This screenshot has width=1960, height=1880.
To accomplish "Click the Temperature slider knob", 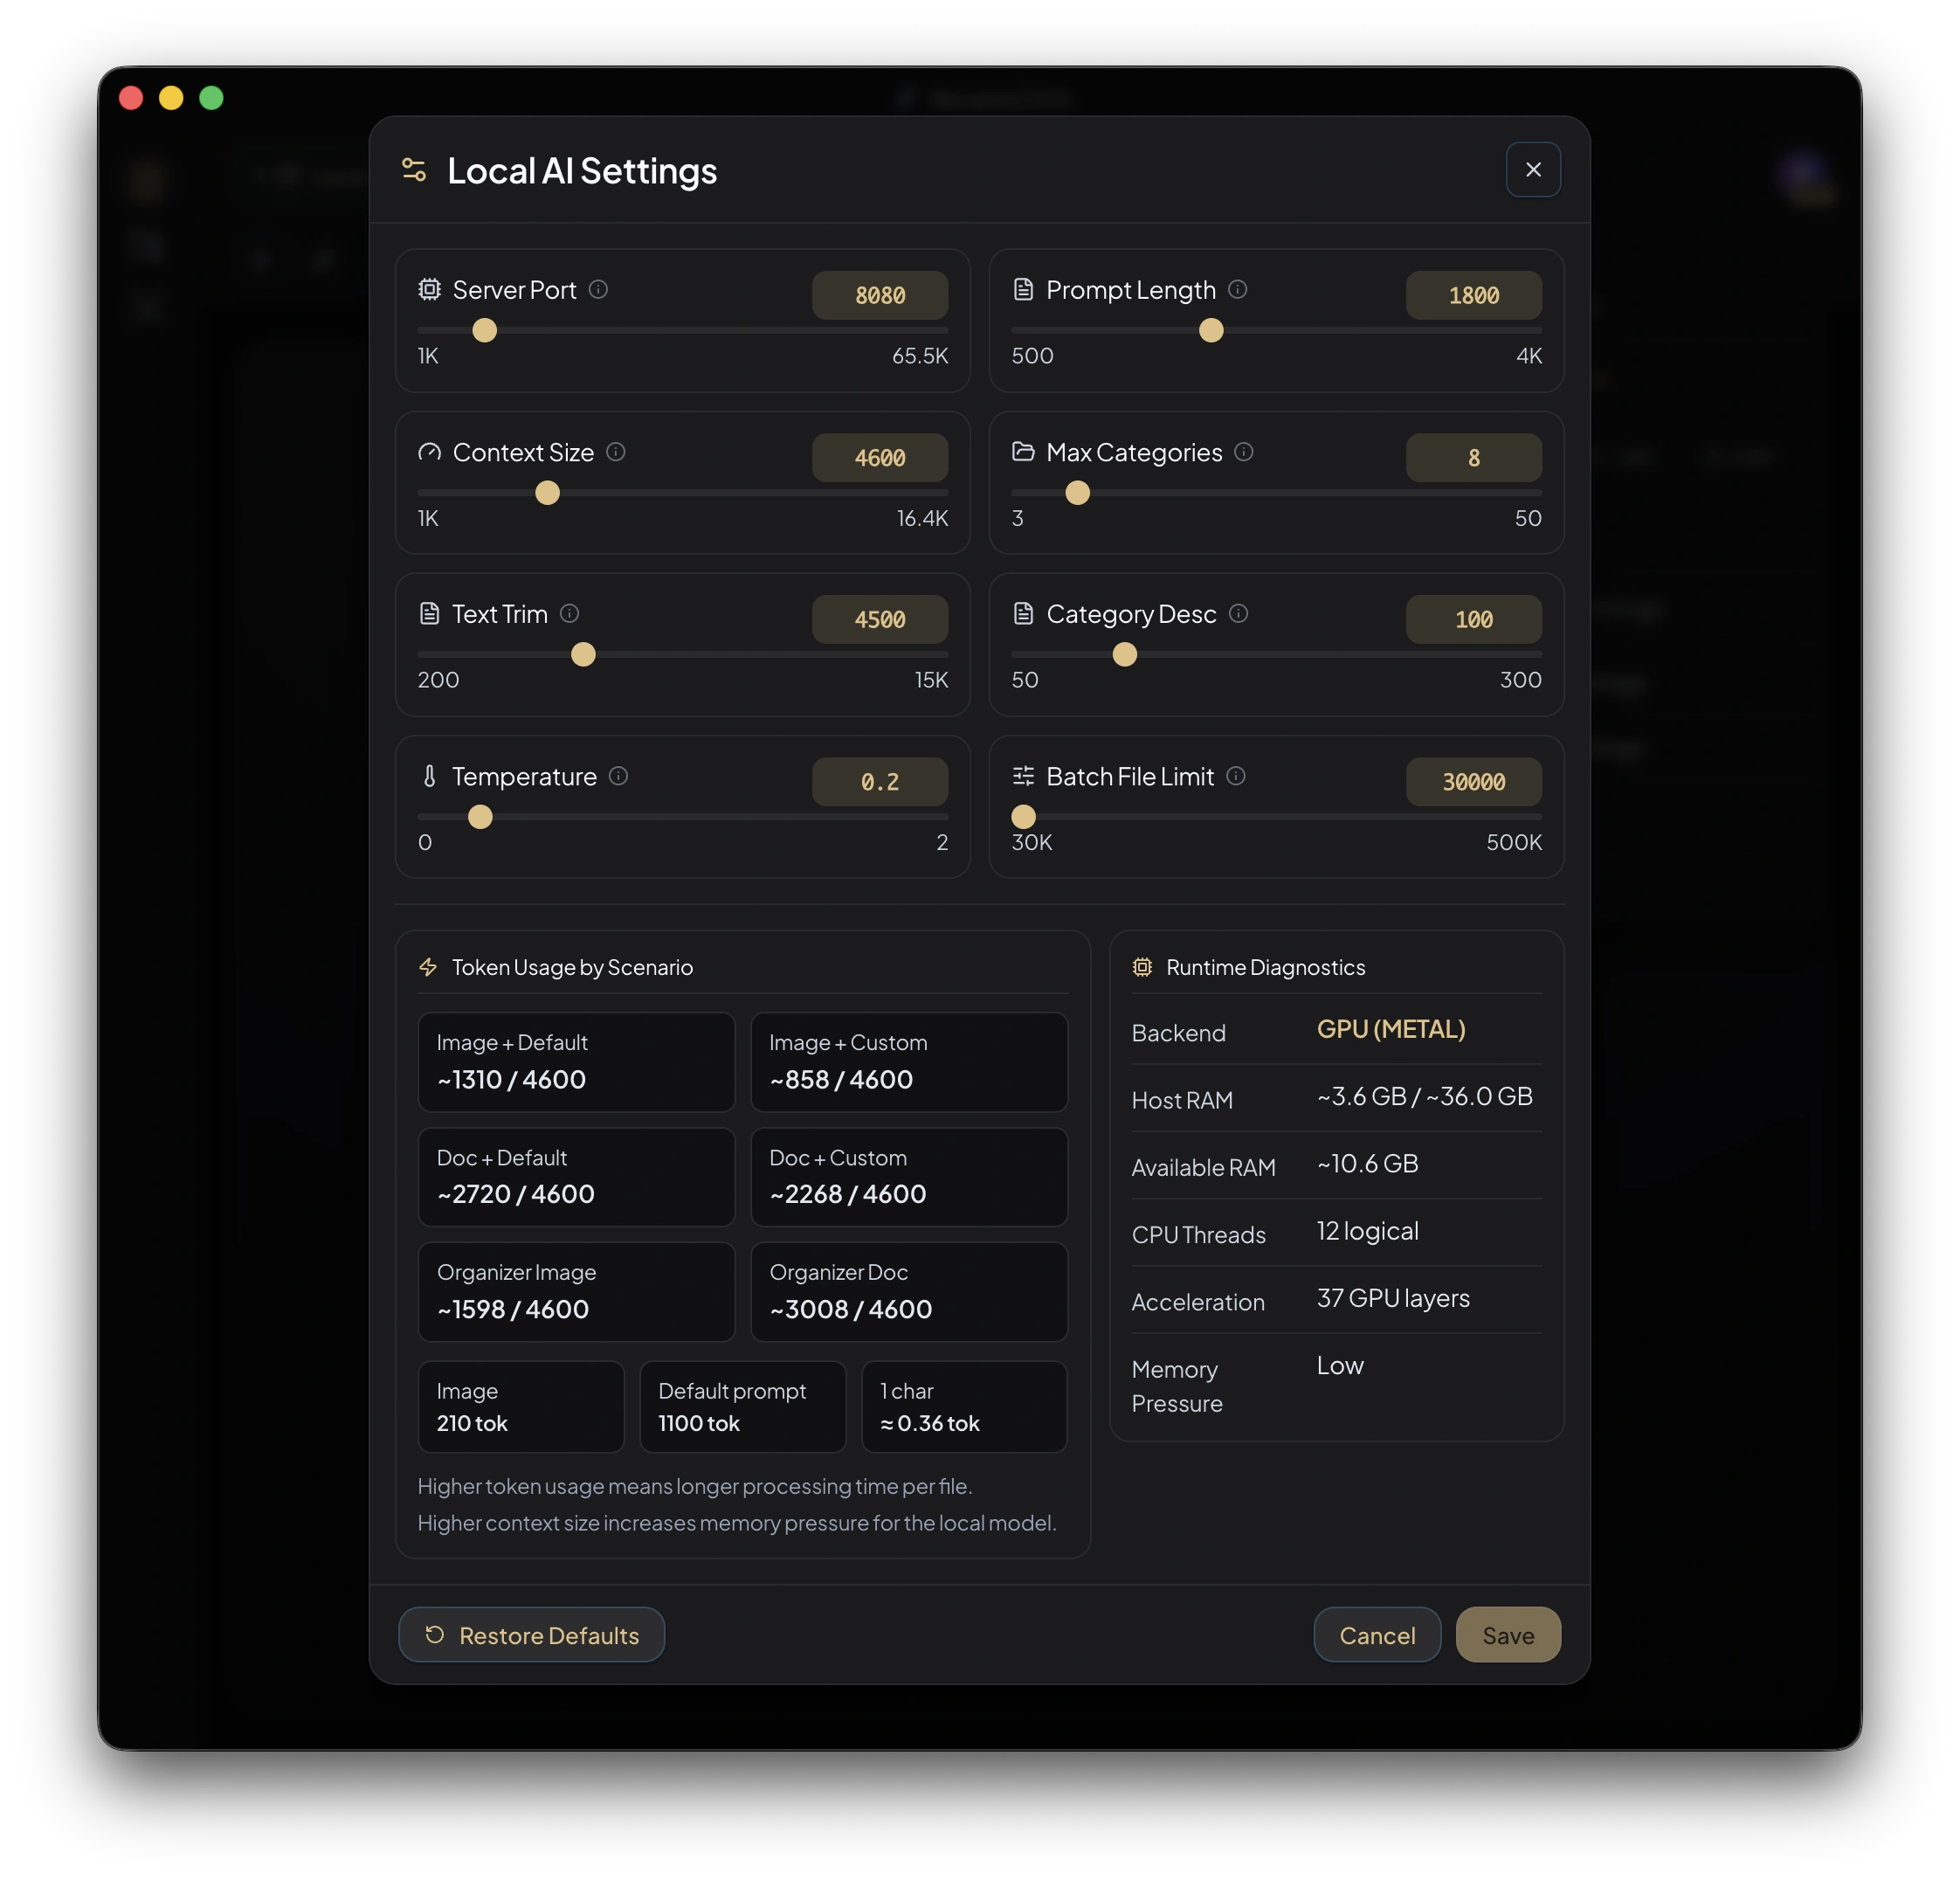I will point(480,817).
